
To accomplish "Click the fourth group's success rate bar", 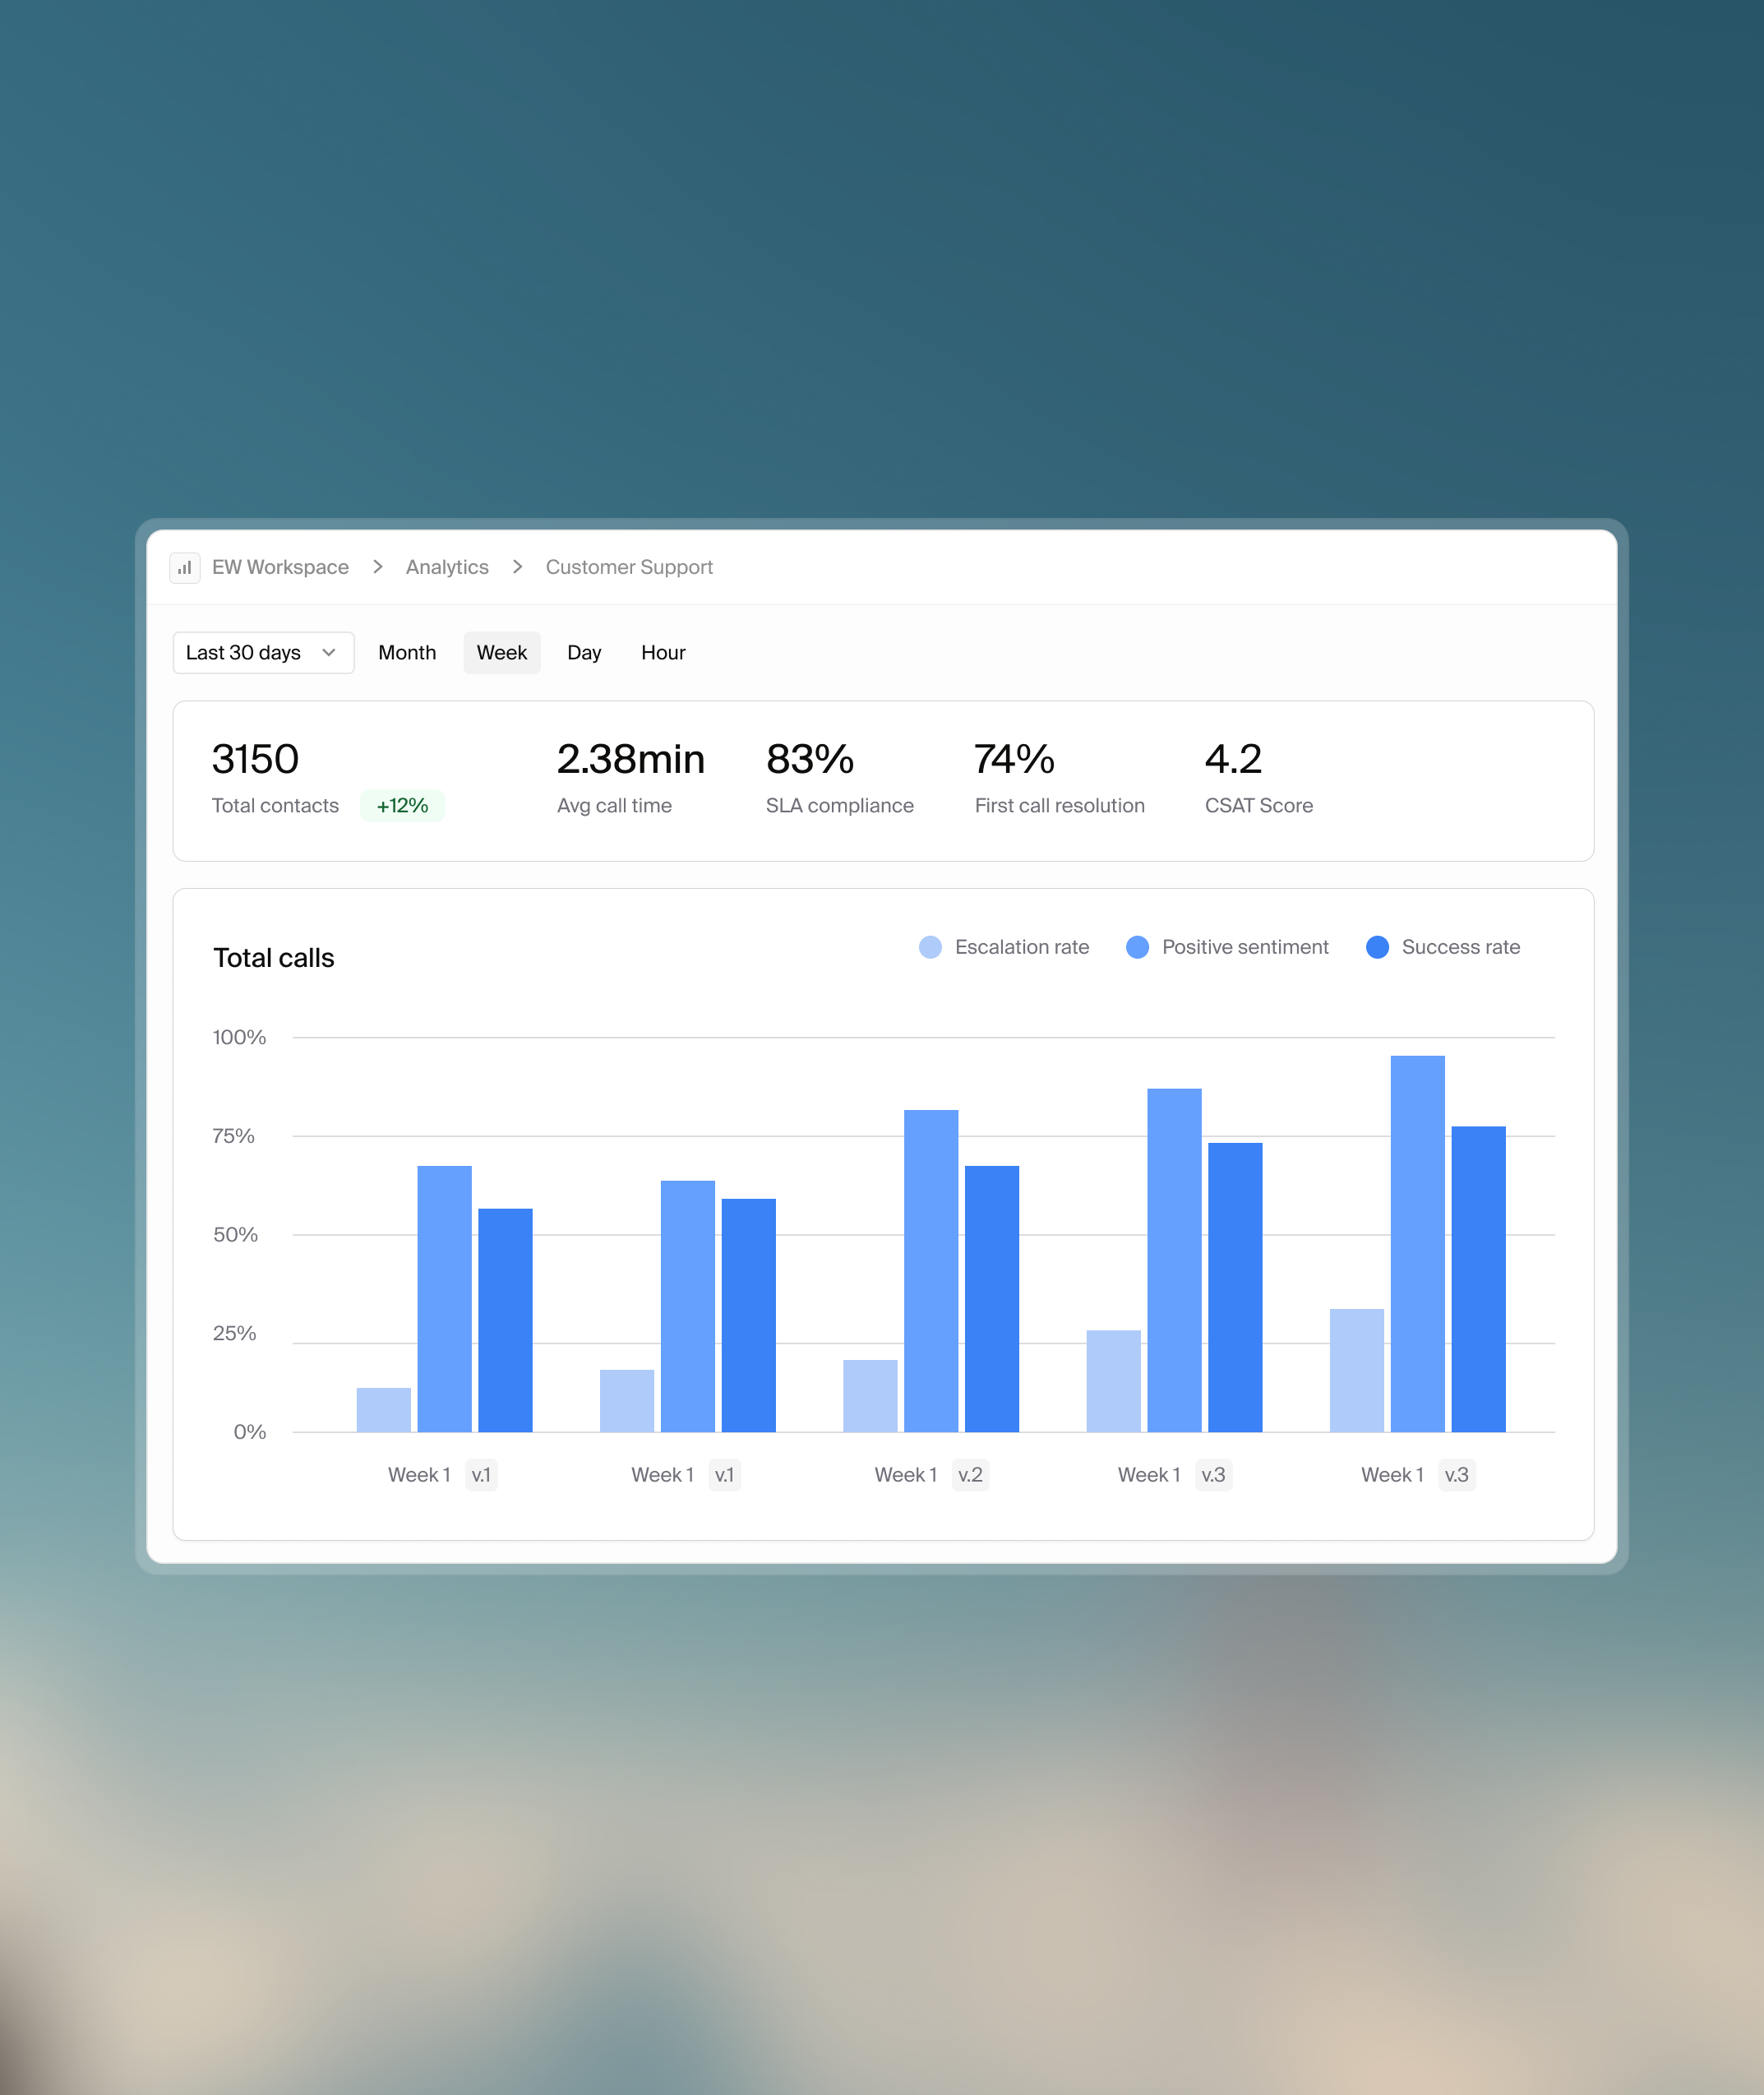I will (1235, 1287).
